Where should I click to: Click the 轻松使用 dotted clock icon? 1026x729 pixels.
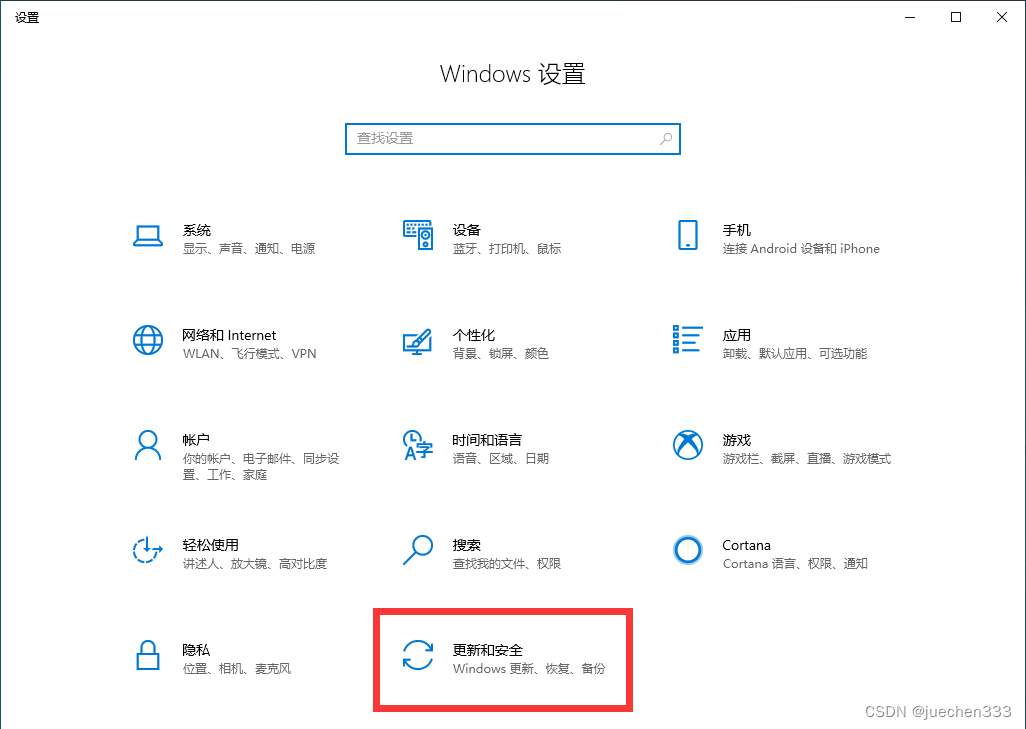click(x=148, y=550)
